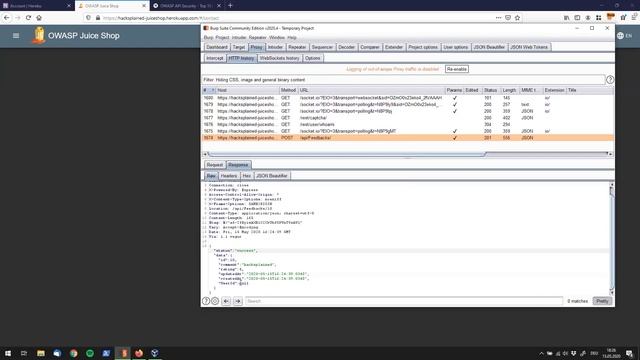Image resolution: width=640 pixels, height=360 pixels.
Task: Select the /rest/captcha/ GET request row
Action: click(x=407, y=118)
